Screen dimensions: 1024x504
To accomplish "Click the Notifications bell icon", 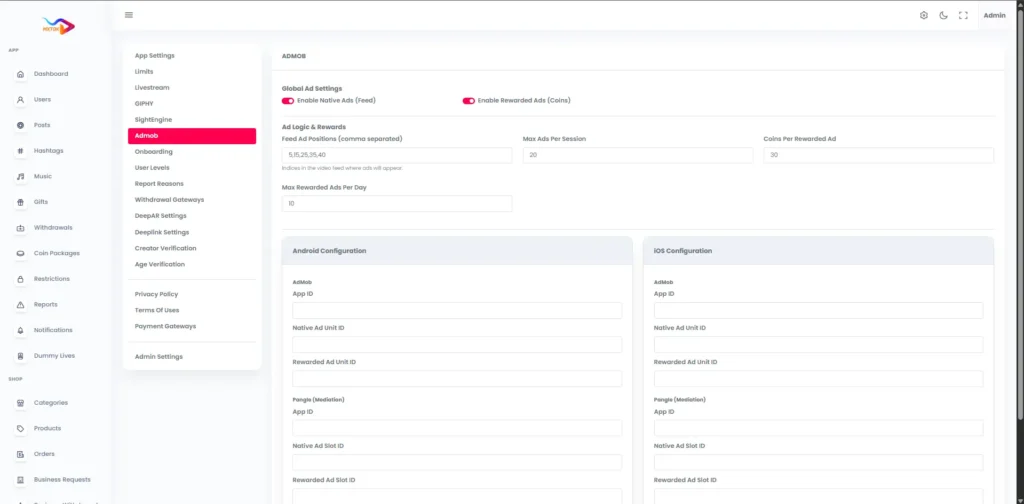I will pyautogui.click(x=20, y=330).
